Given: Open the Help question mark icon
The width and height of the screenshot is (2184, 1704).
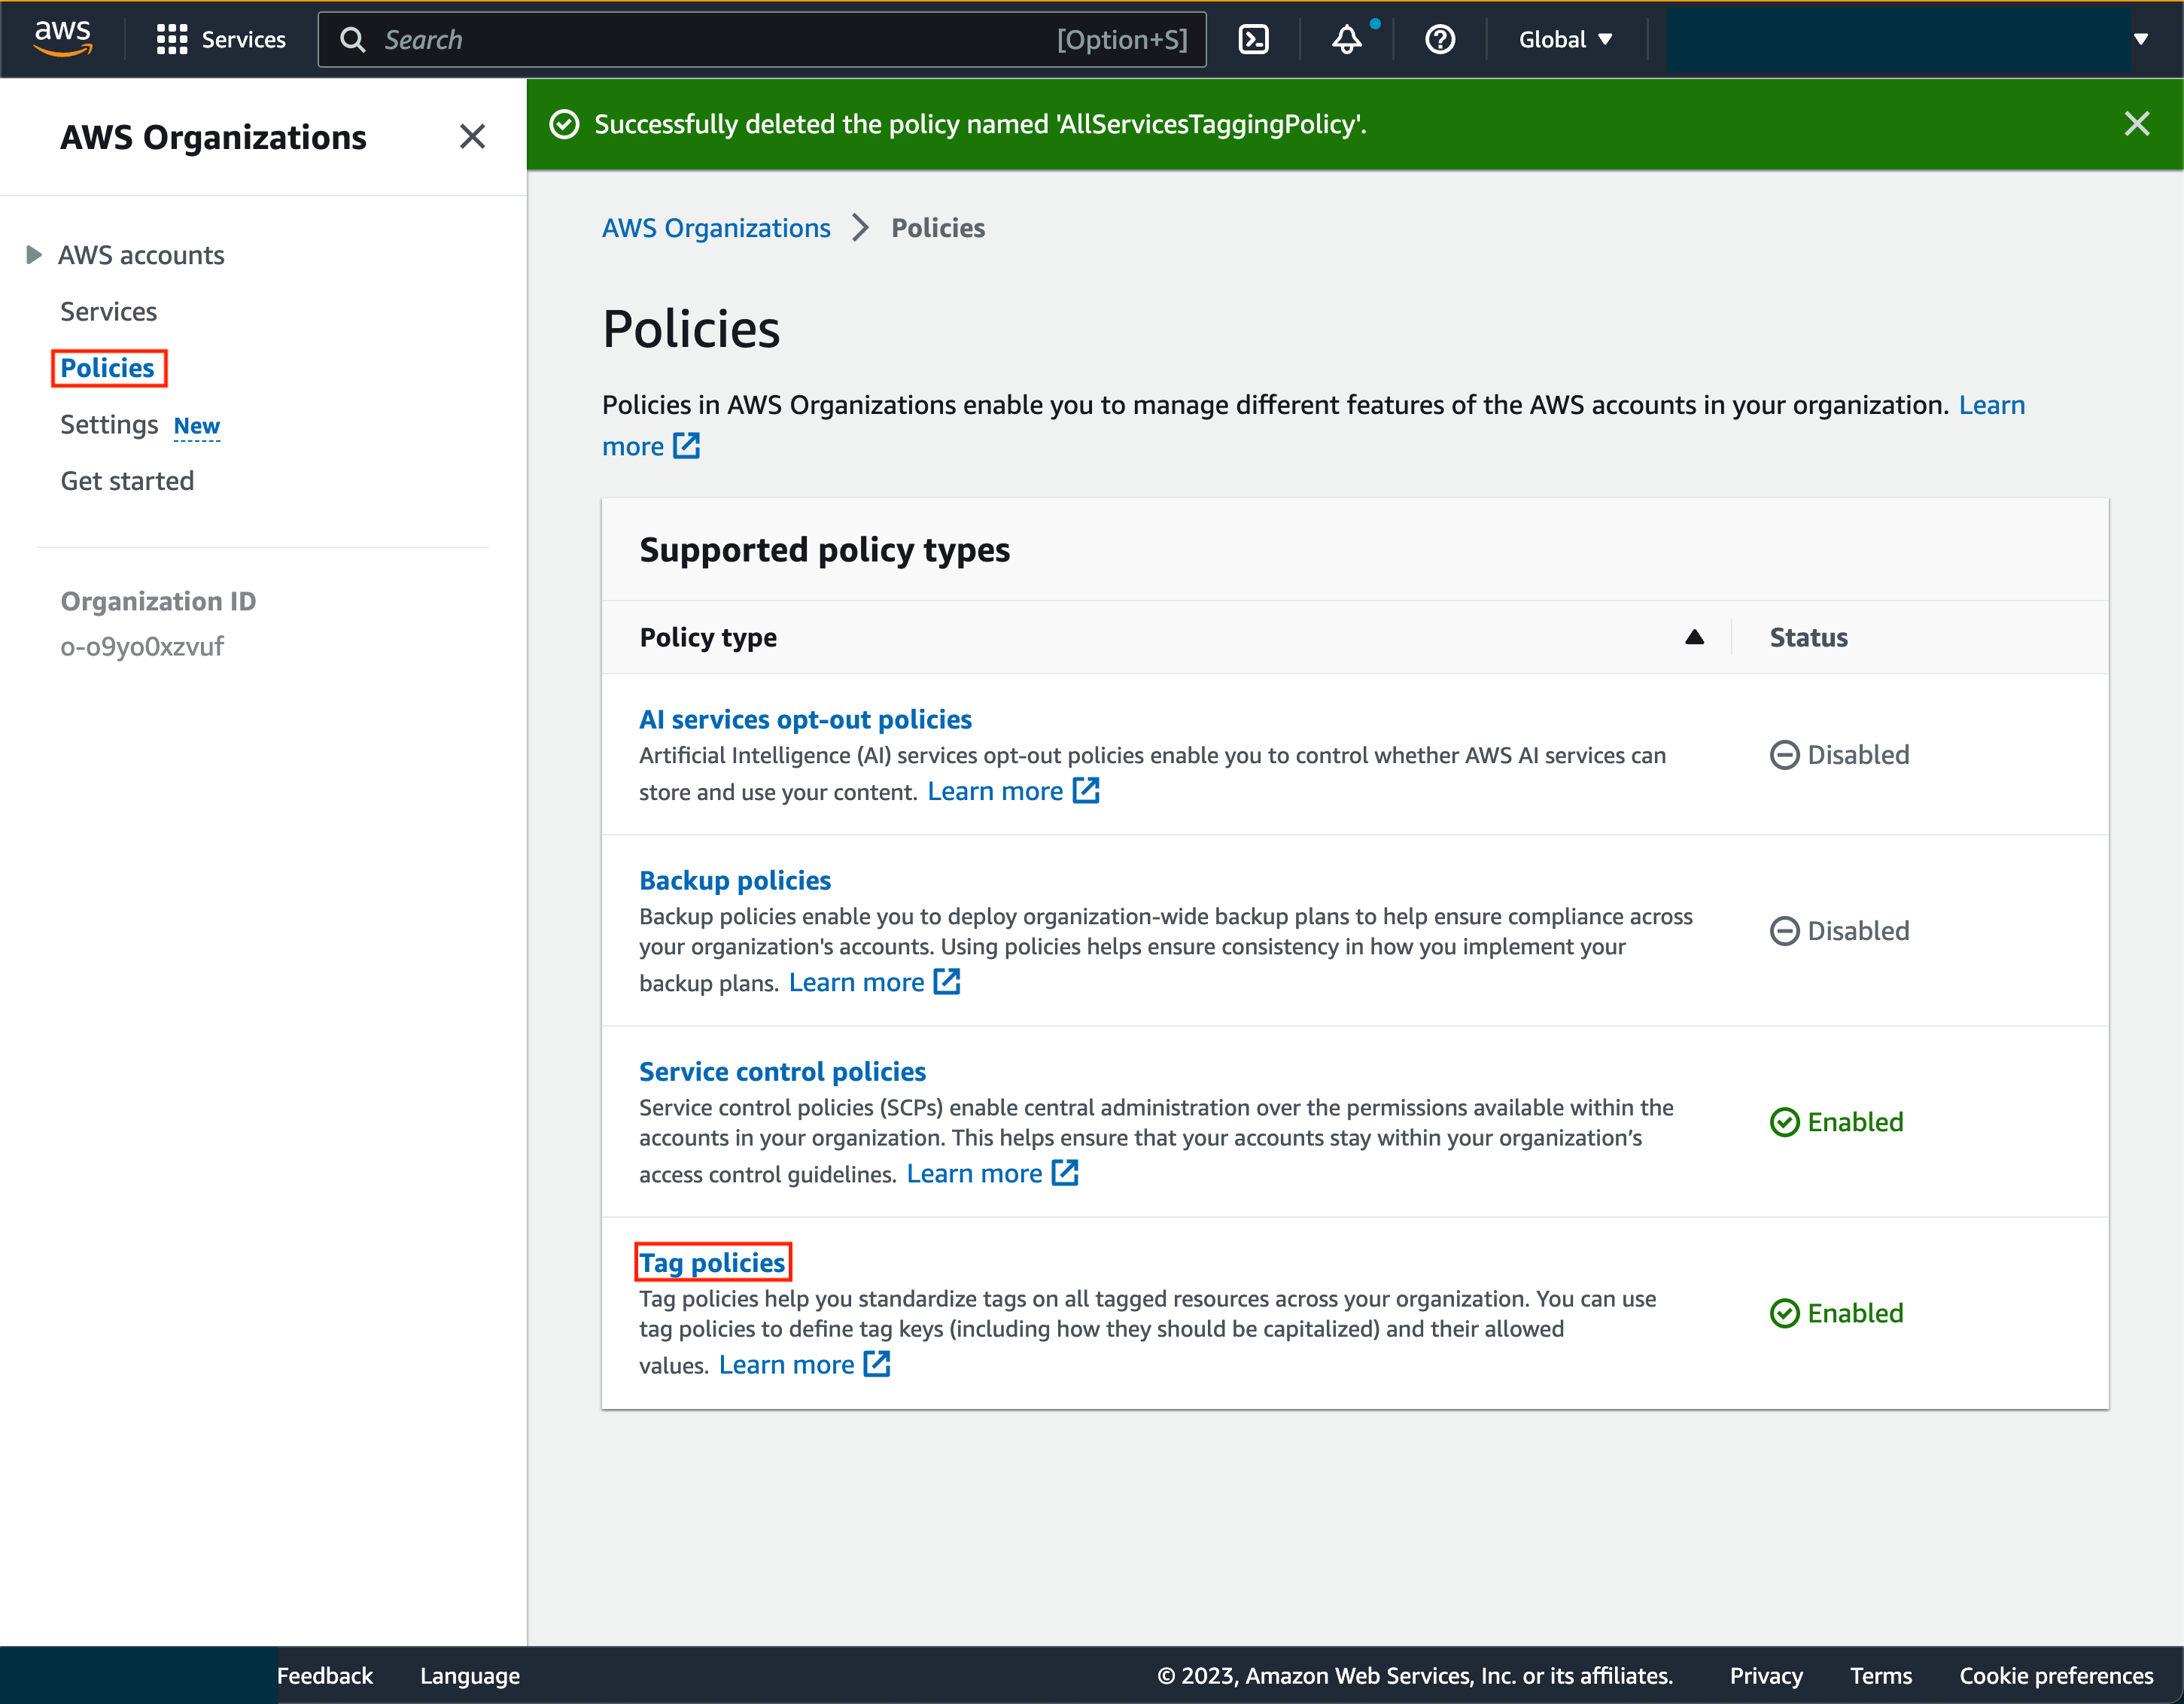Looking at the screenshot, I should pos(1439,39).
